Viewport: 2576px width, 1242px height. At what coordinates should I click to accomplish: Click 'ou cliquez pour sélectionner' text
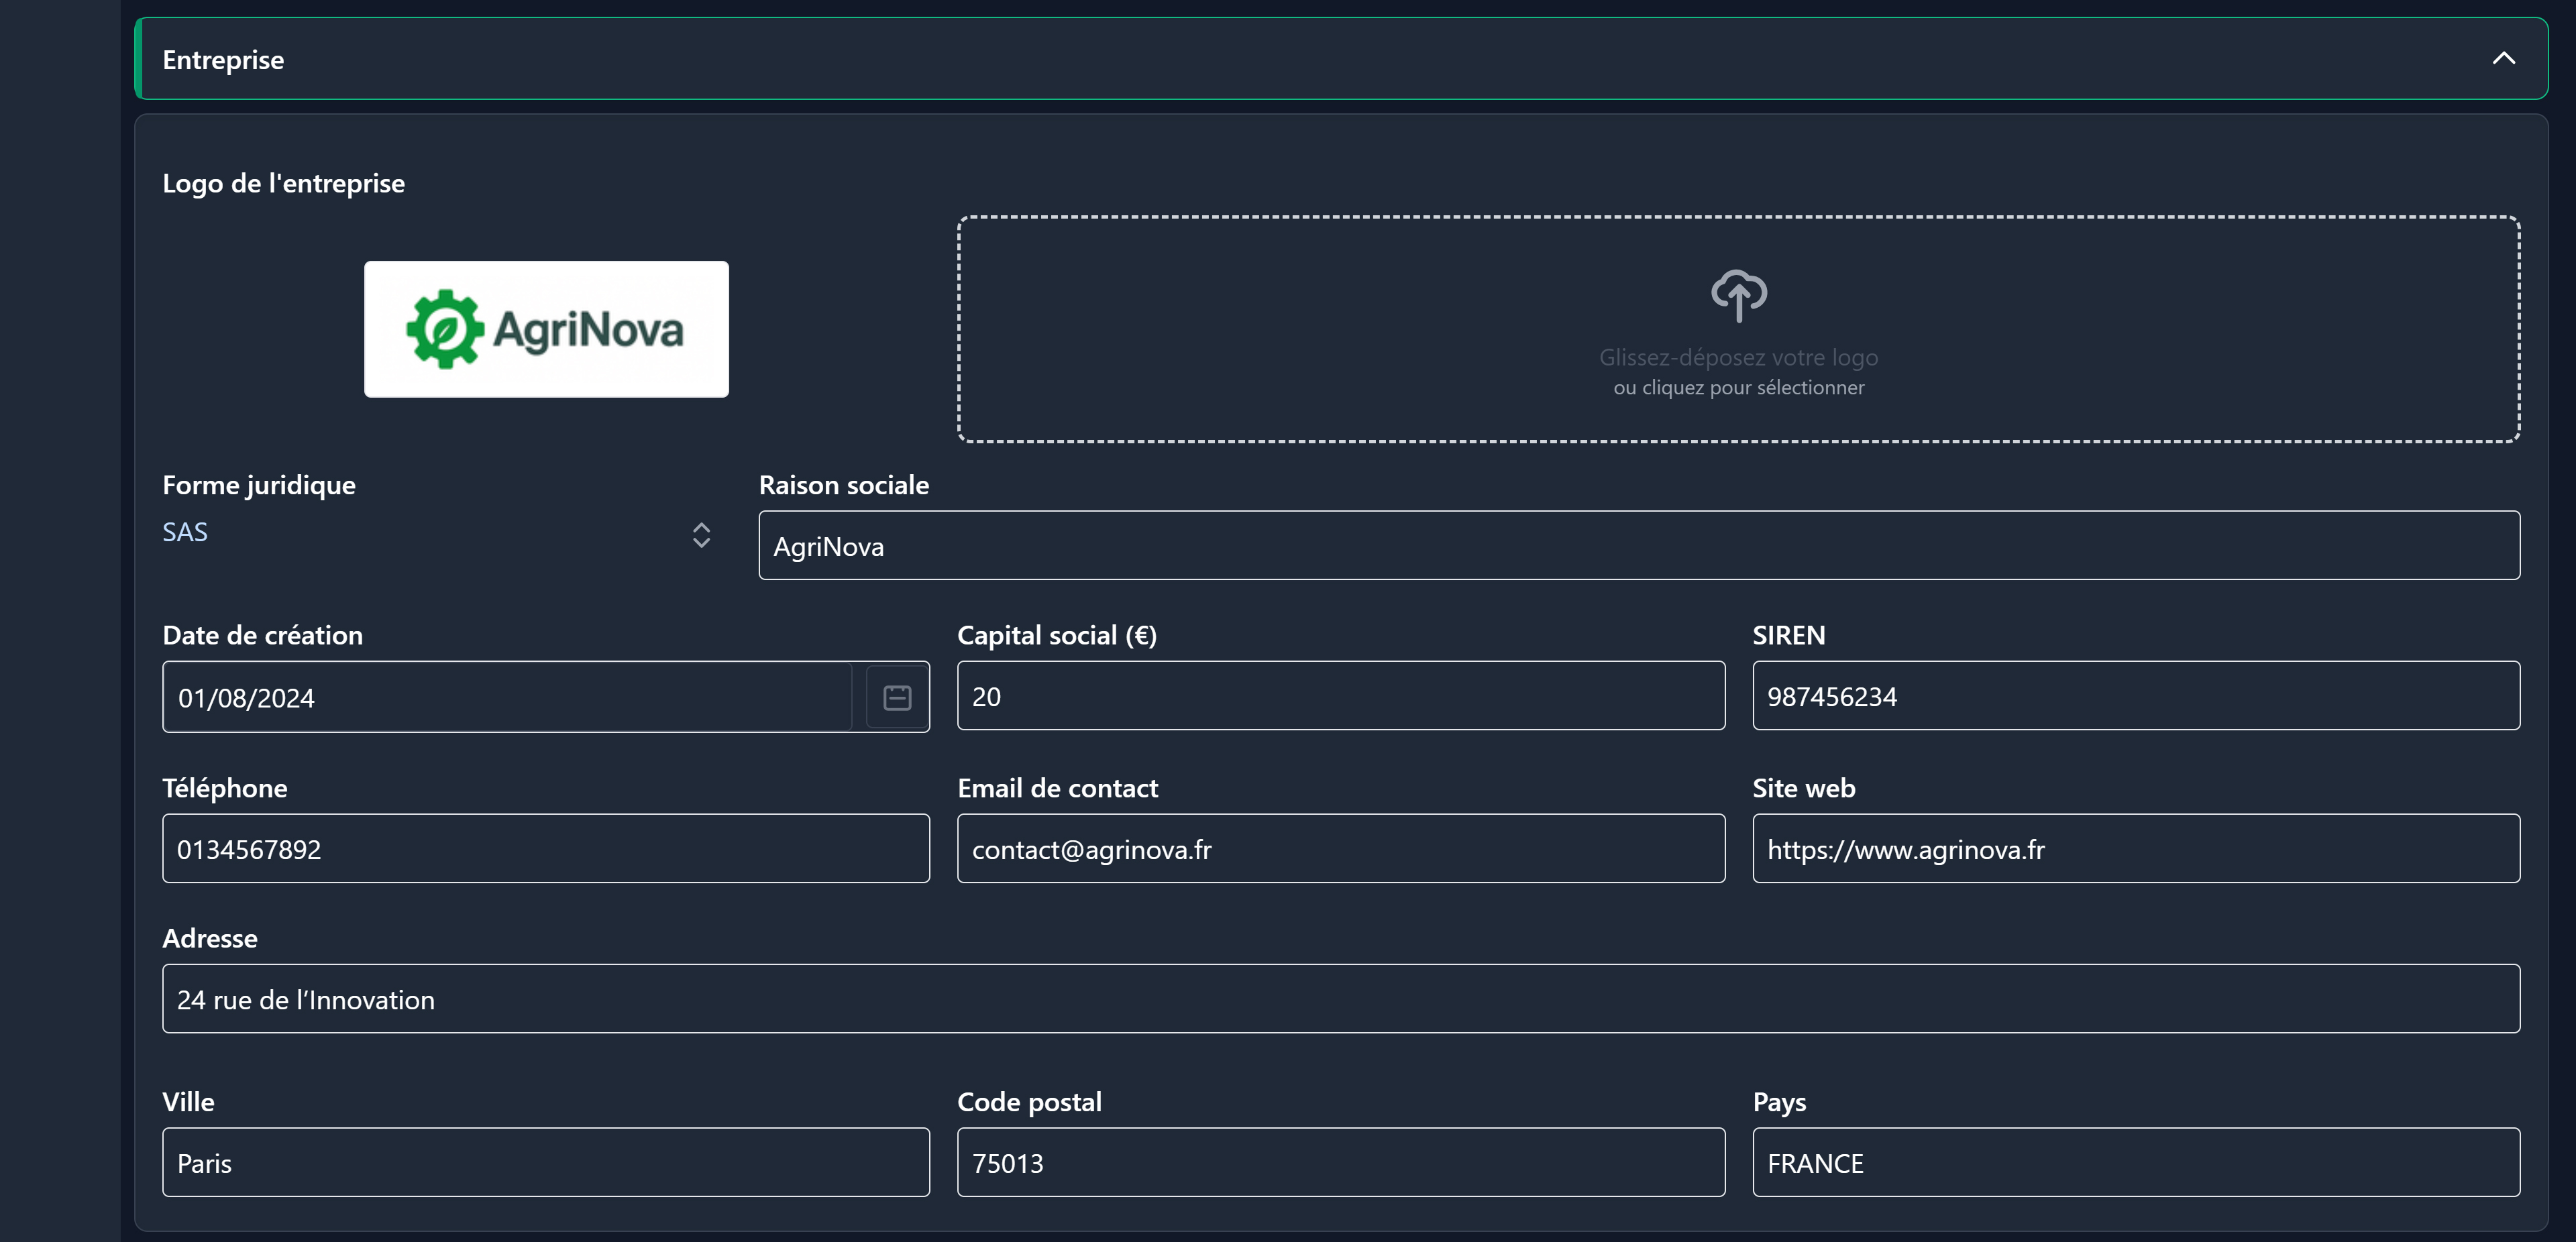[x=1738, y=388]
